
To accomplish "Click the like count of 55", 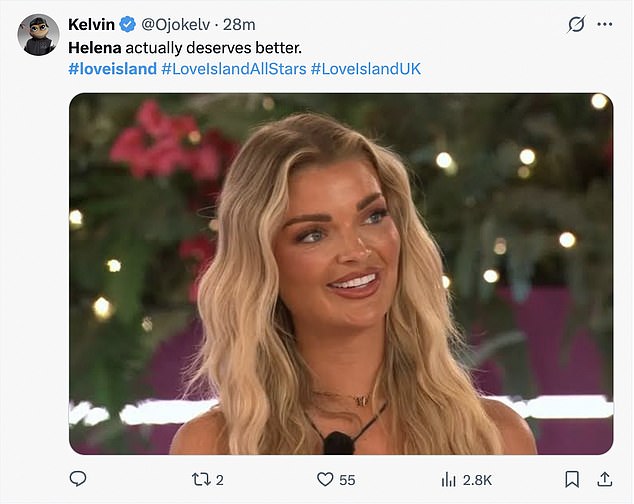I will tap(347, 480).
